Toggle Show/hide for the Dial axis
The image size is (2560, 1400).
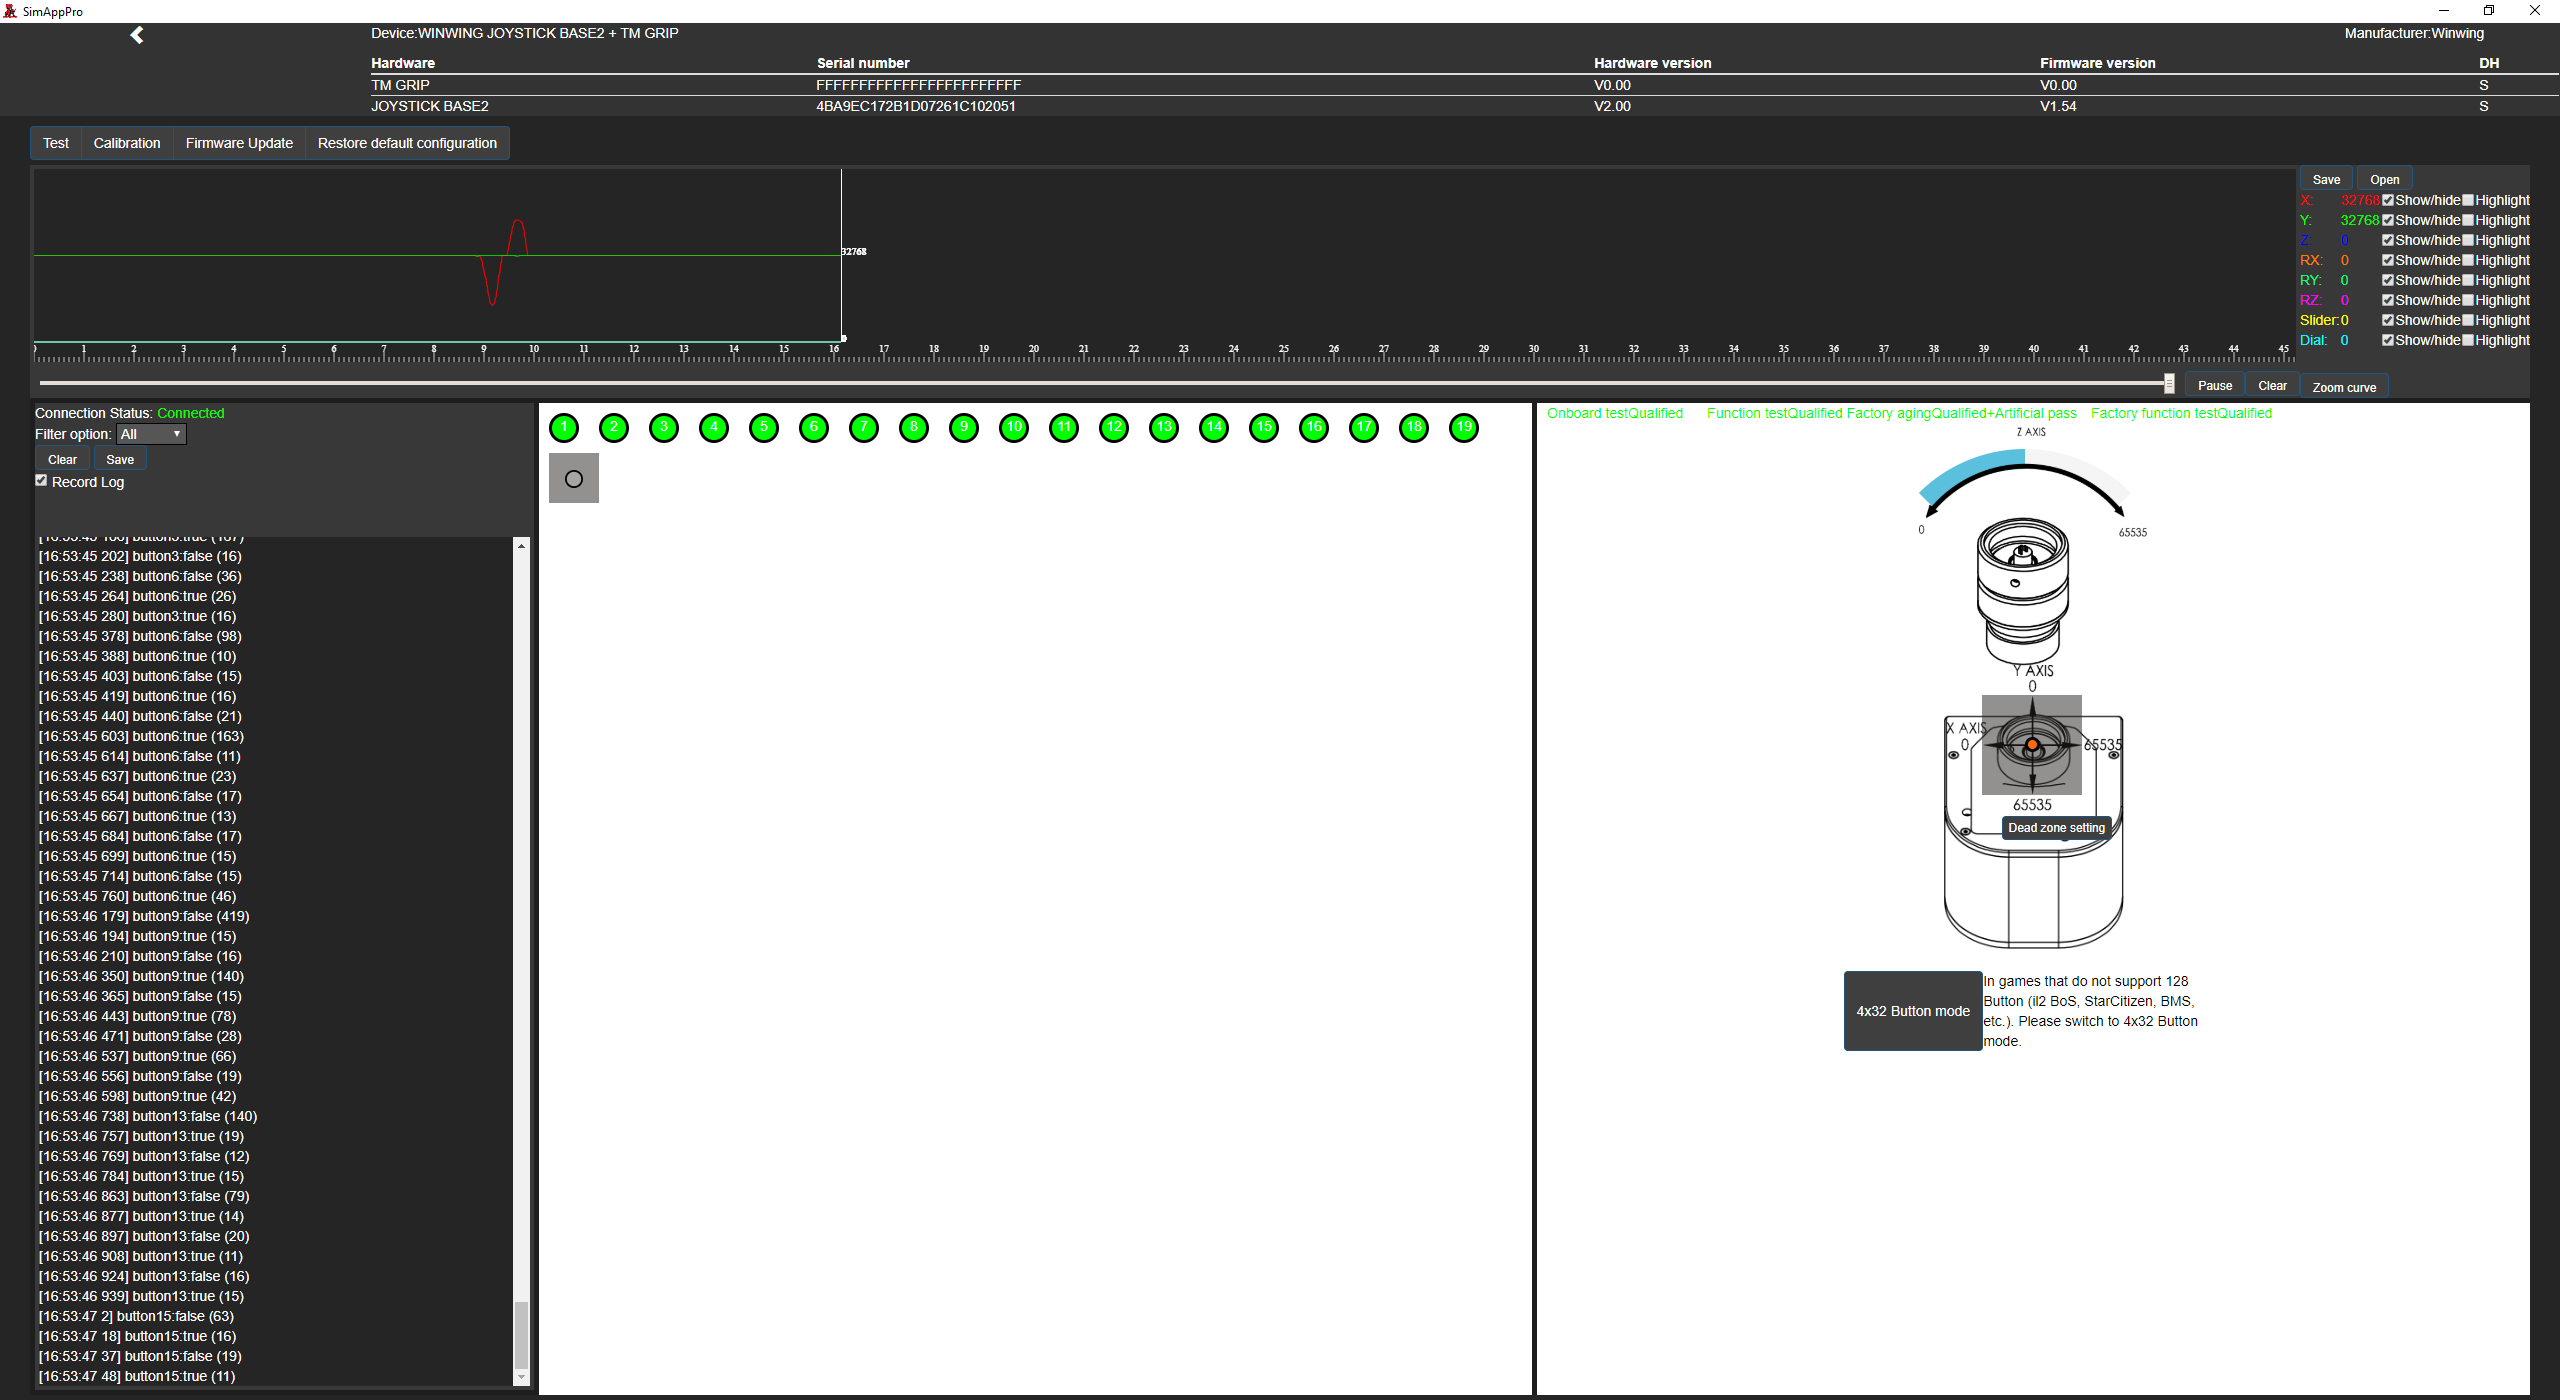point(2388,340)
